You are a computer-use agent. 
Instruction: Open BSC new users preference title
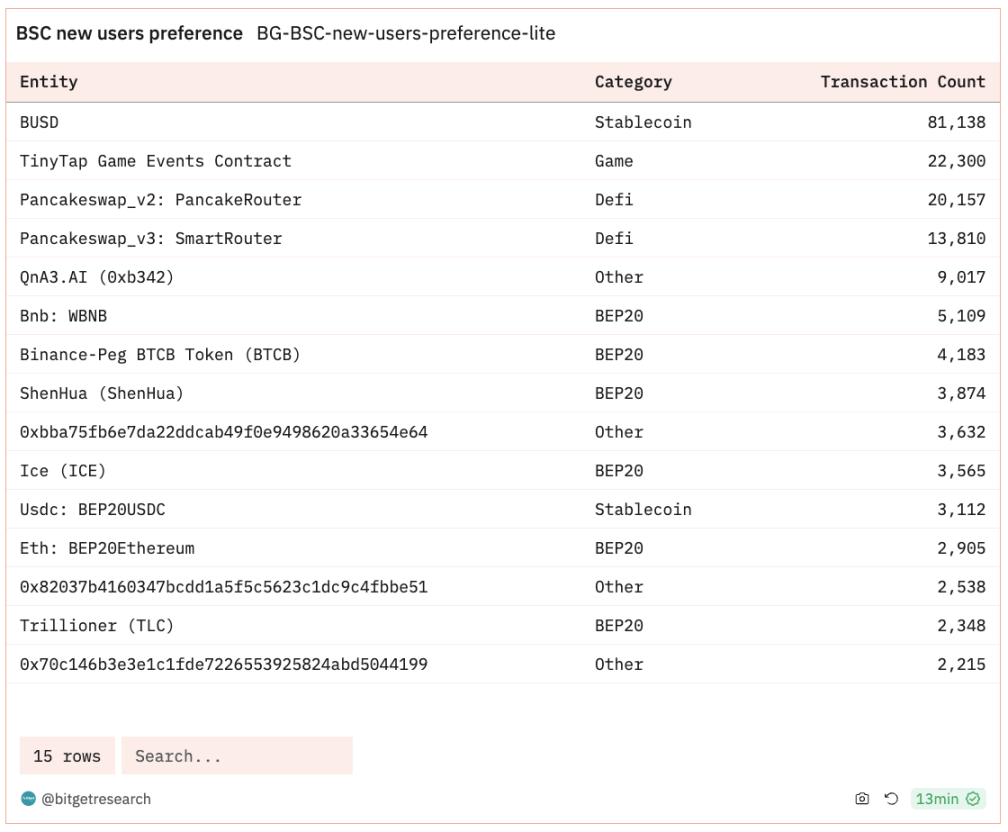point(129,33)
